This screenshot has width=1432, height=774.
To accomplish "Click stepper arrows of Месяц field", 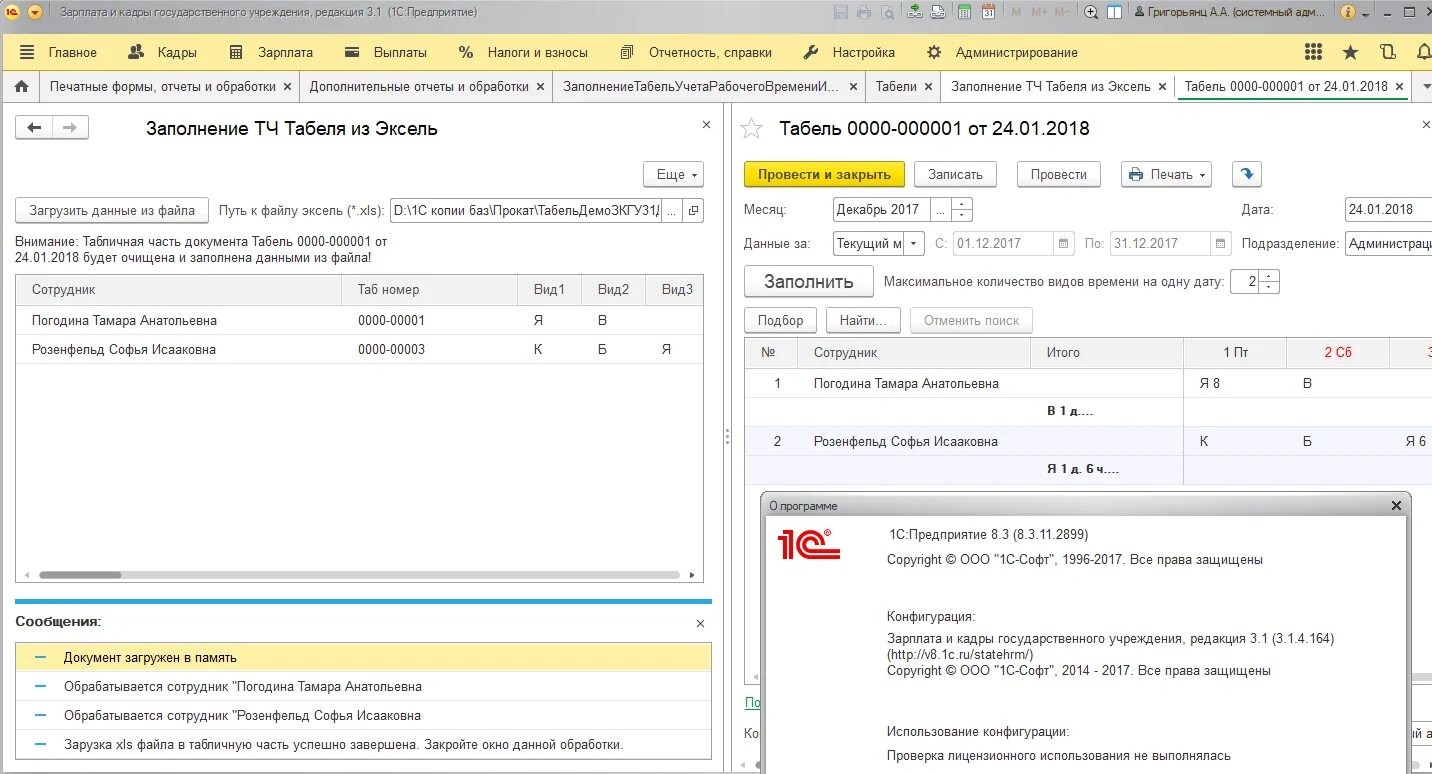I will (x=962, y=210).
